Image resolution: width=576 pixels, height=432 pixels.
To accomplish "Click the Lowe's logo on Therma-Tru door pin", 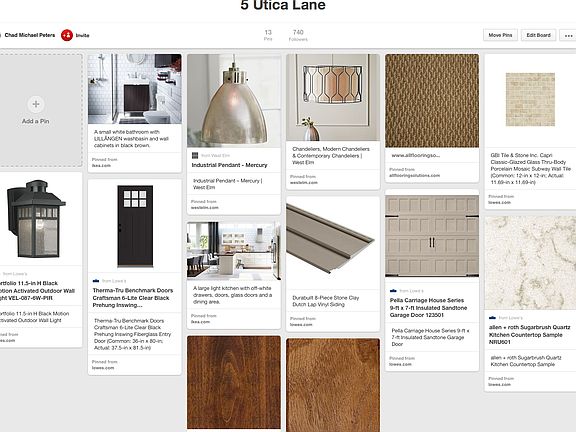I will (x=96, y=281).
